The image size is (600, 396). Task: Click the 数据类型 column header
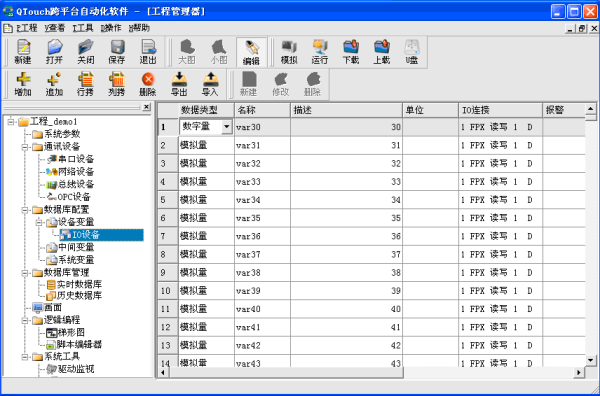206,110
